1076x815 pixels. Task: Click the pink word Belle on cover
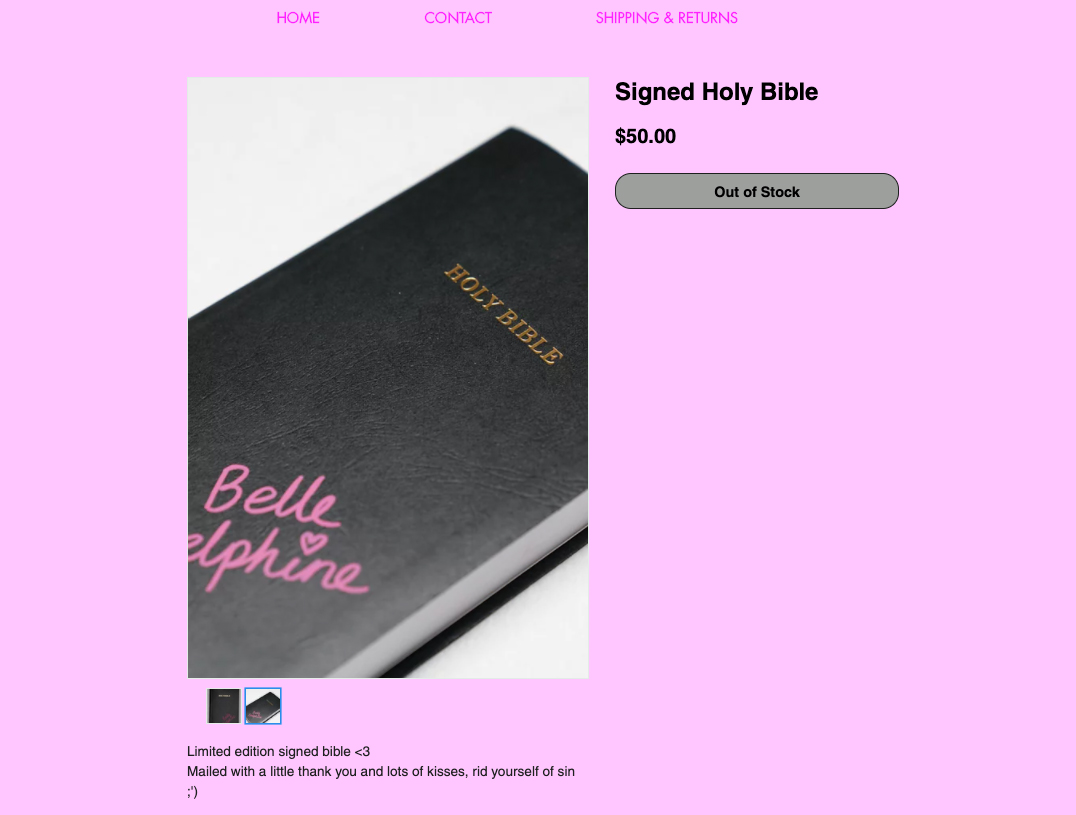(272, 497)
